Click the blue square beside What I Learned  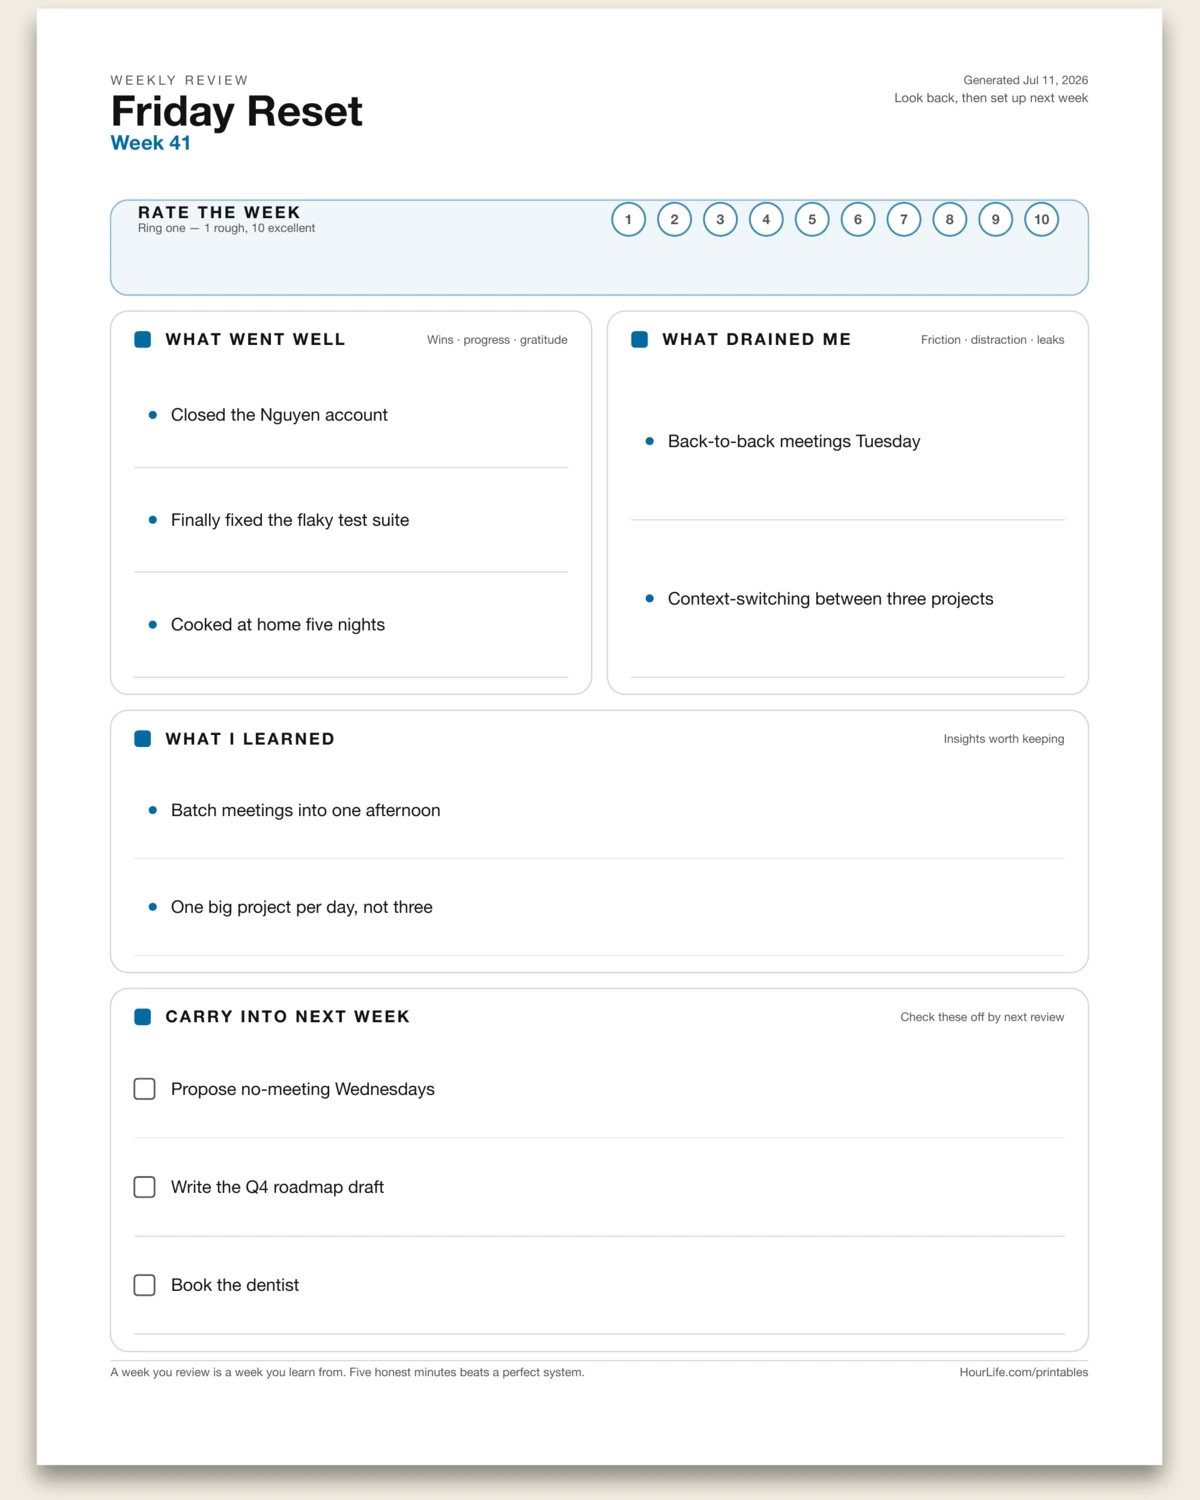click(143, 739)
